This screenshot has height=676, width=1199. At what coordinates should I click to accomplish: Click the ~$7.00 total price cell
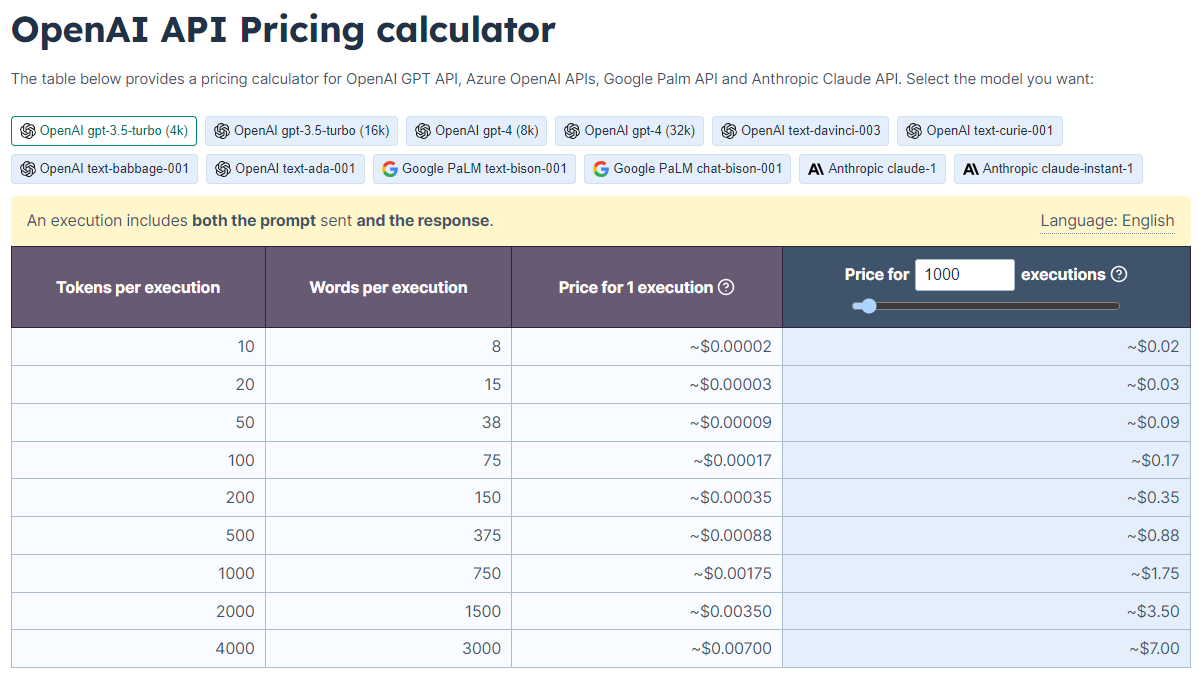point(986,648)
